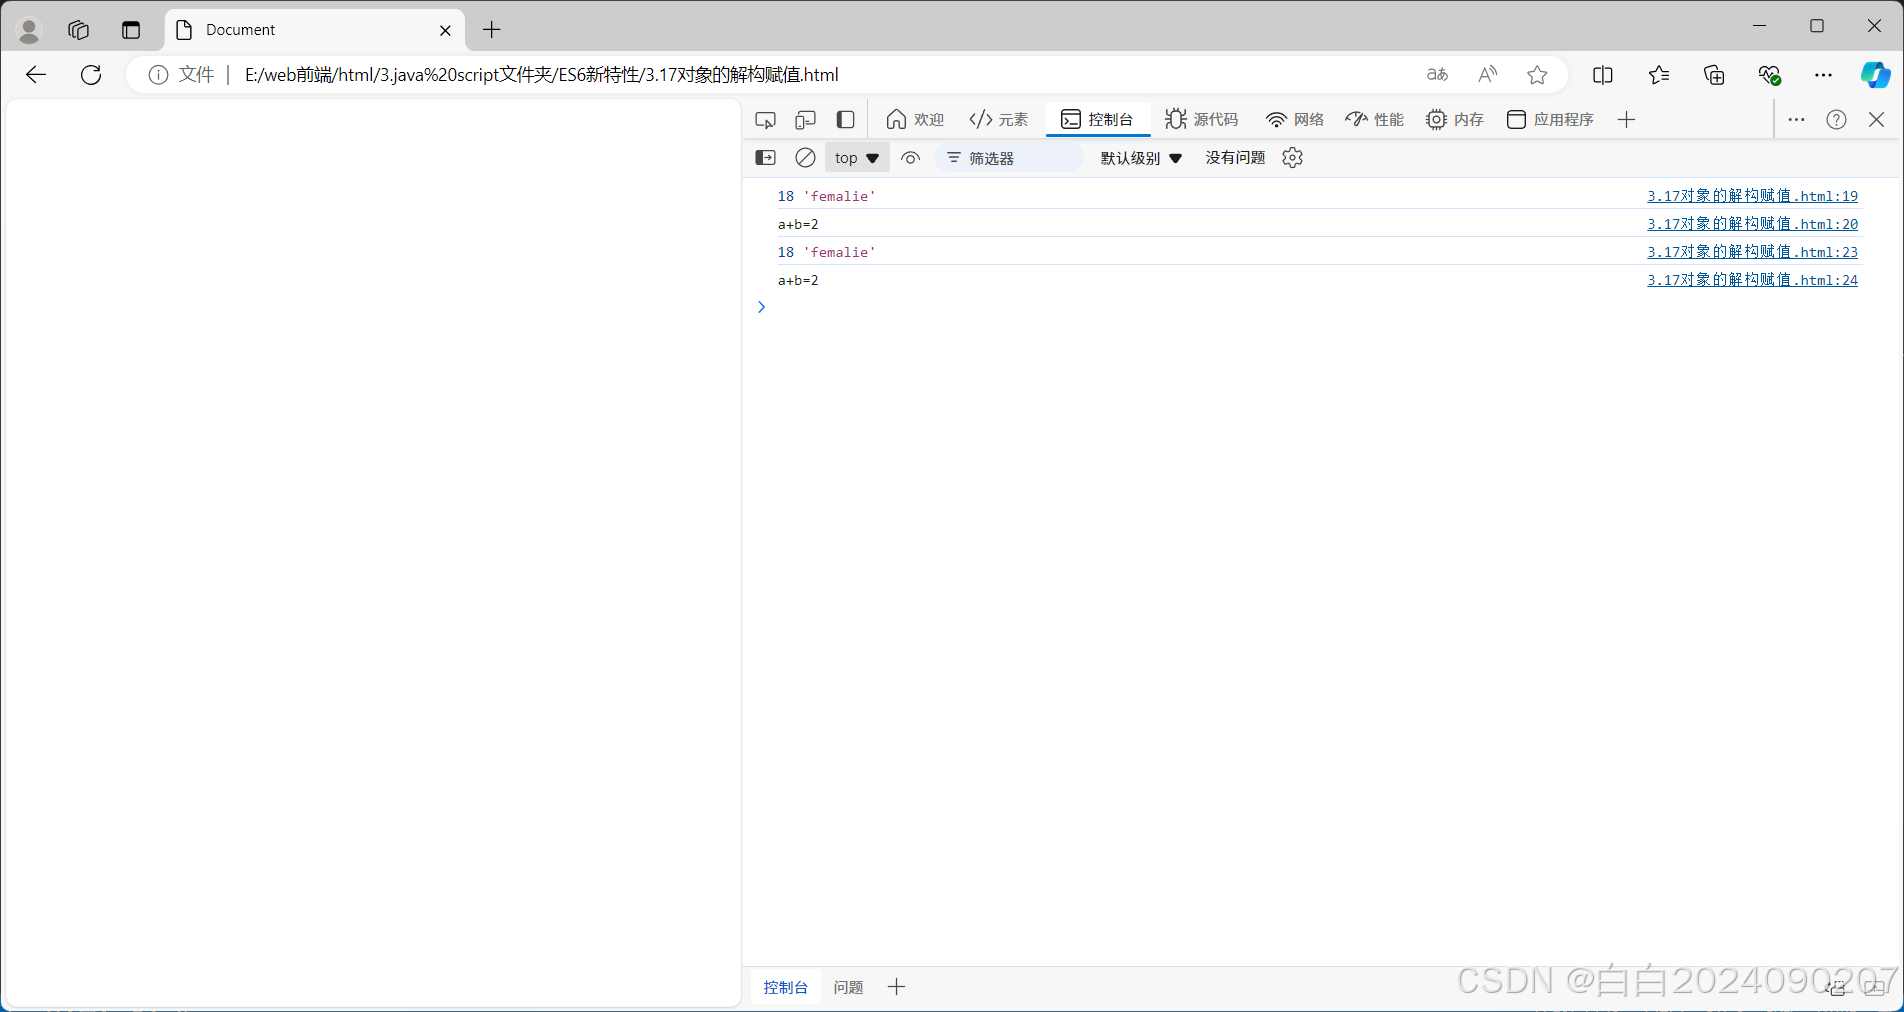This screenshot has height=1012, width=1904.
Task: Open the 默认级别 log level dropdown
Action: 1140,157
